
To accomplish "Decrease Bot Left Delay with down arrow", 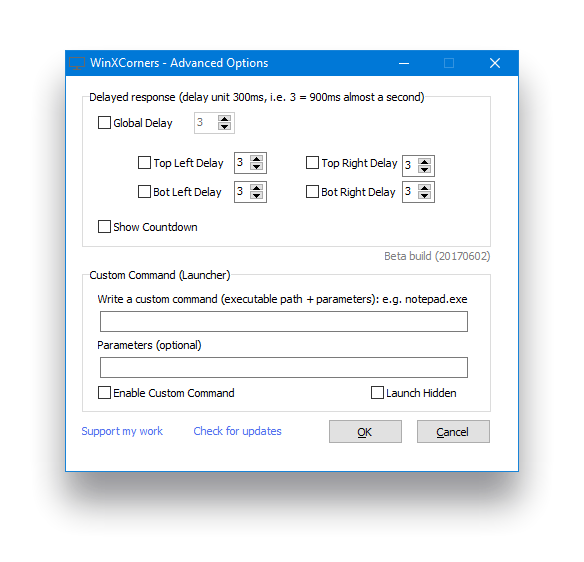I will [x=257, y=196].
